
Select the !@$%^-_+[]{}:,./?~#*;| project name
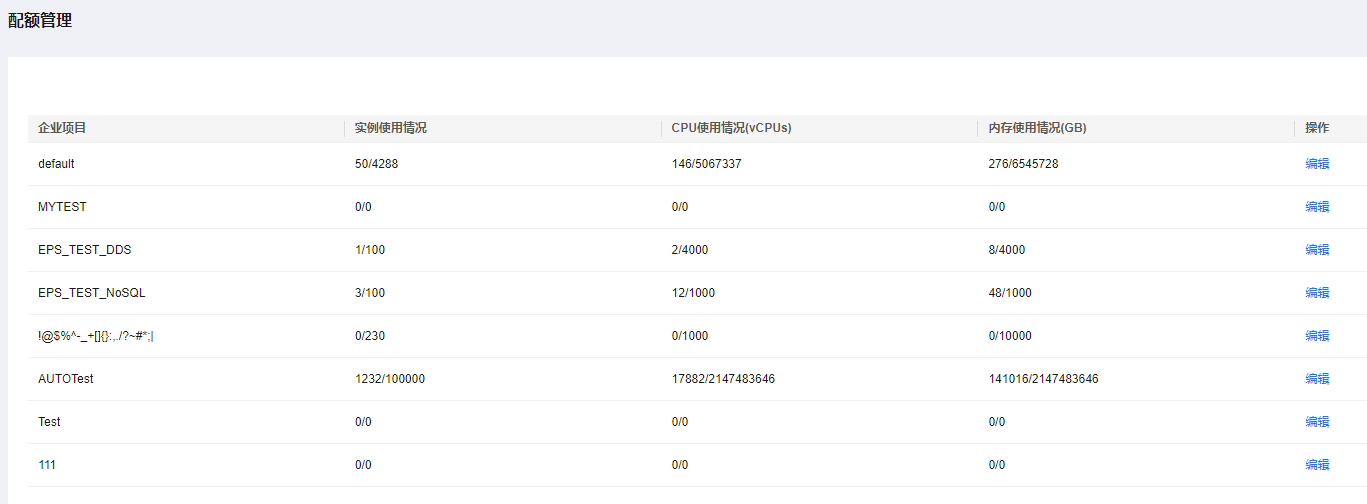(x=96, y=336)
